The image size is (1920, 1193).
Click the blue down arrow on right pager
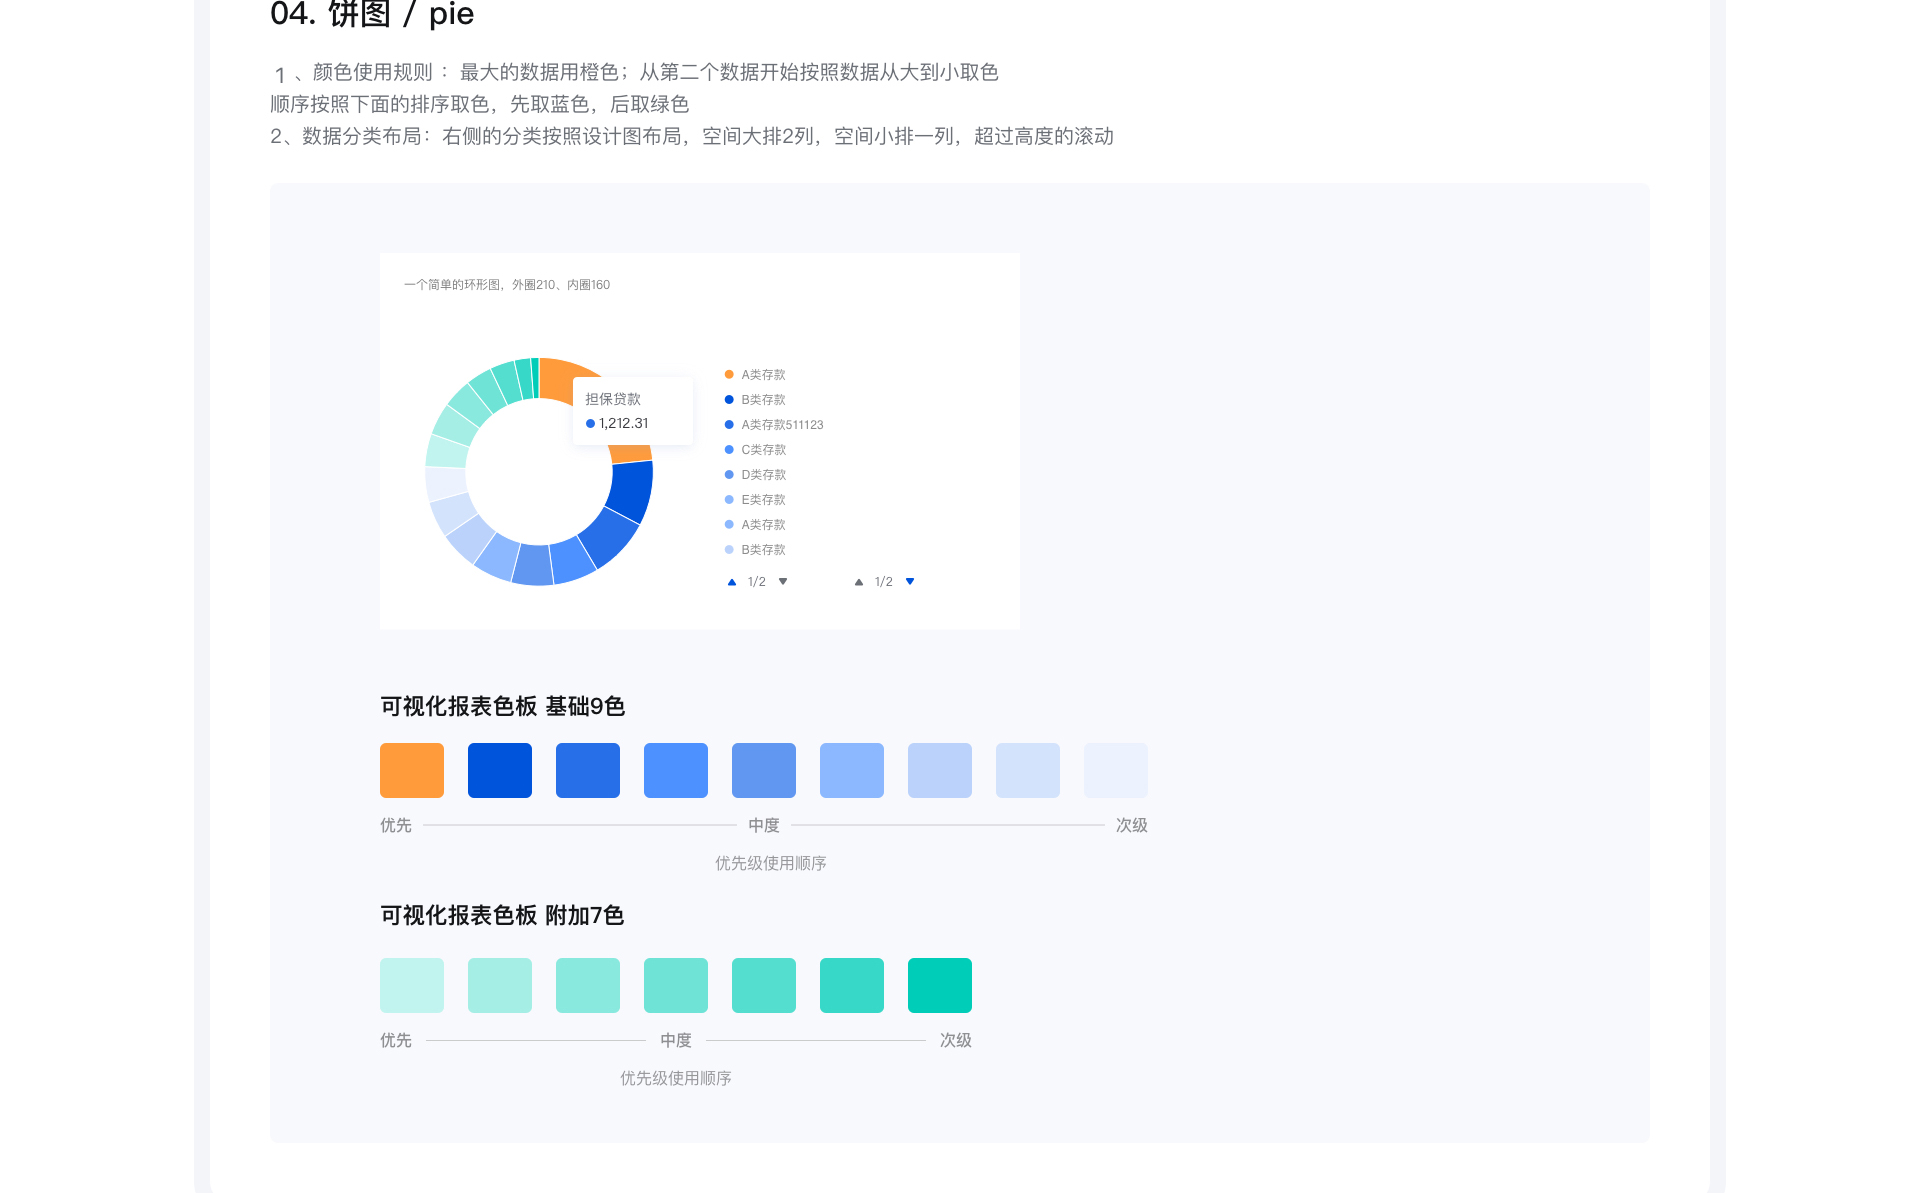(910, 582)
